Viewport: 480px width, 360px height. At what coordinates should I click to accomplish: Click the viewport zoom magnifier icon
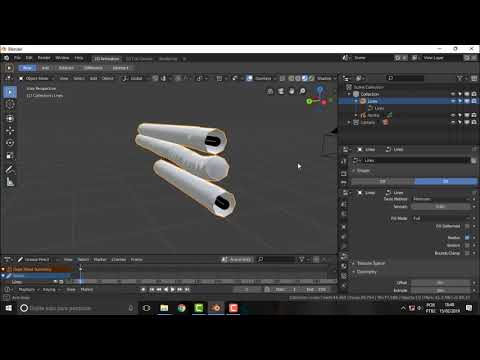pyautogui.click(x=302, y=91)
